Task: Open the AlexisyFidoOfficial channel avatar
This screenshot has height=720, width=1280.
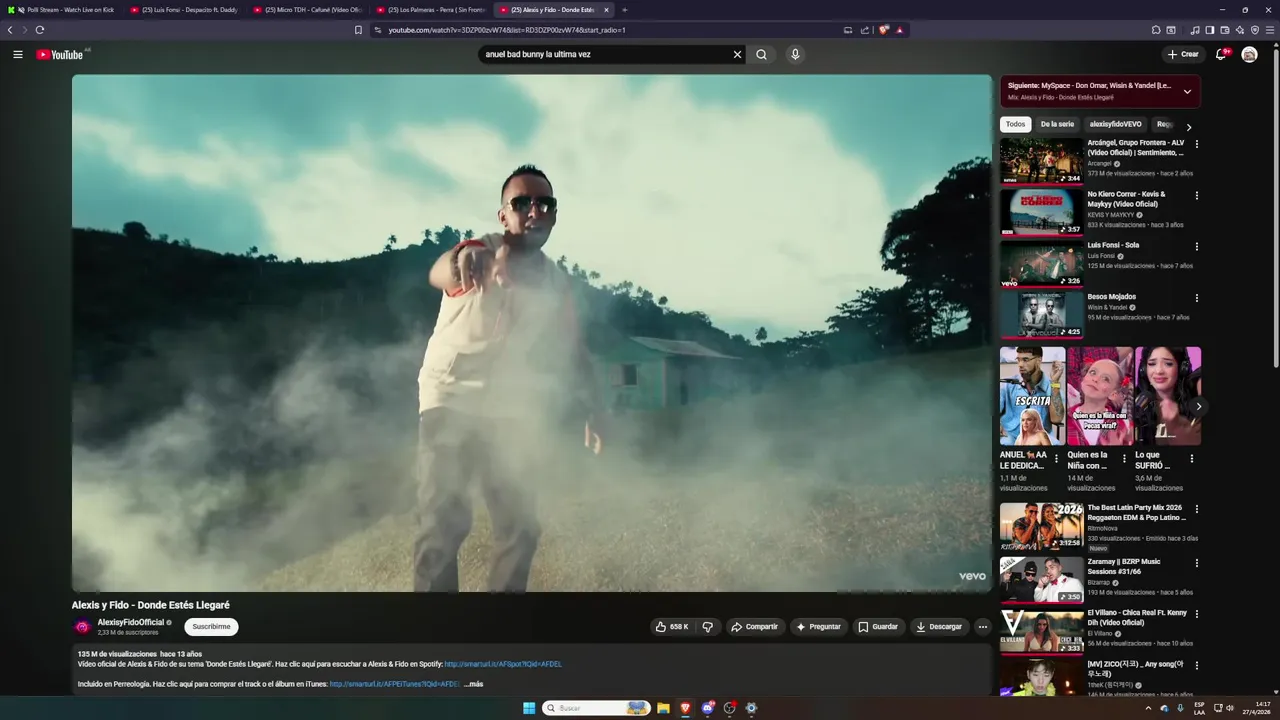Action: pos(83,627)
